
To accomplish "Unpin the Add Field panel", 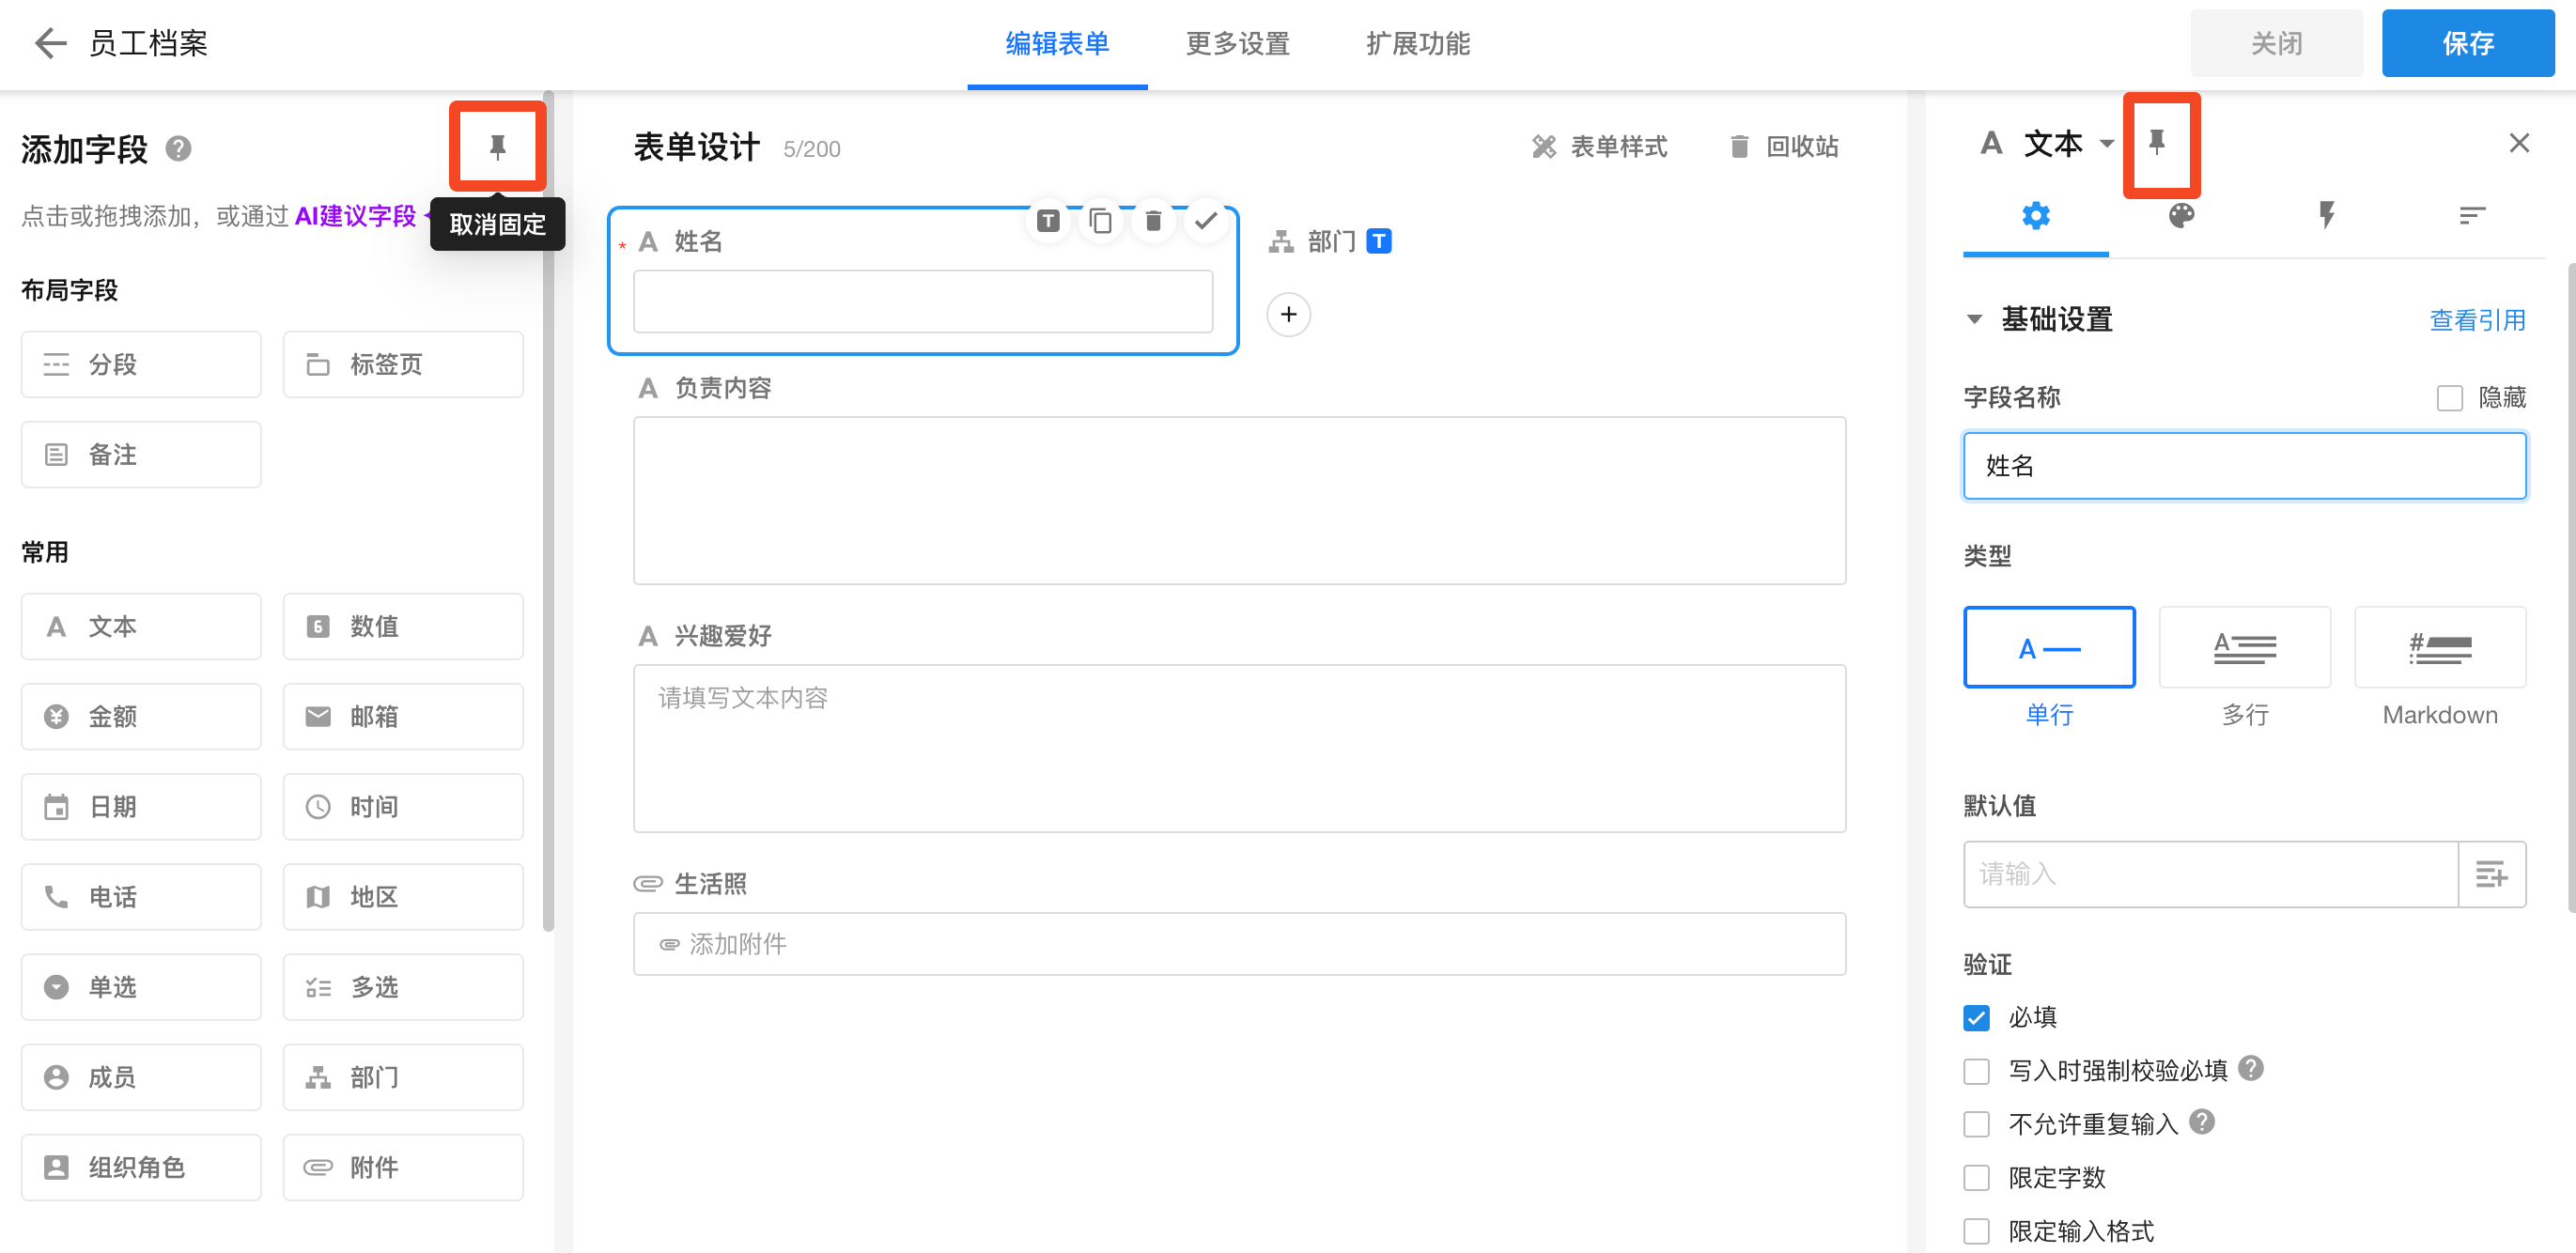I will click(x=497, y=147).
